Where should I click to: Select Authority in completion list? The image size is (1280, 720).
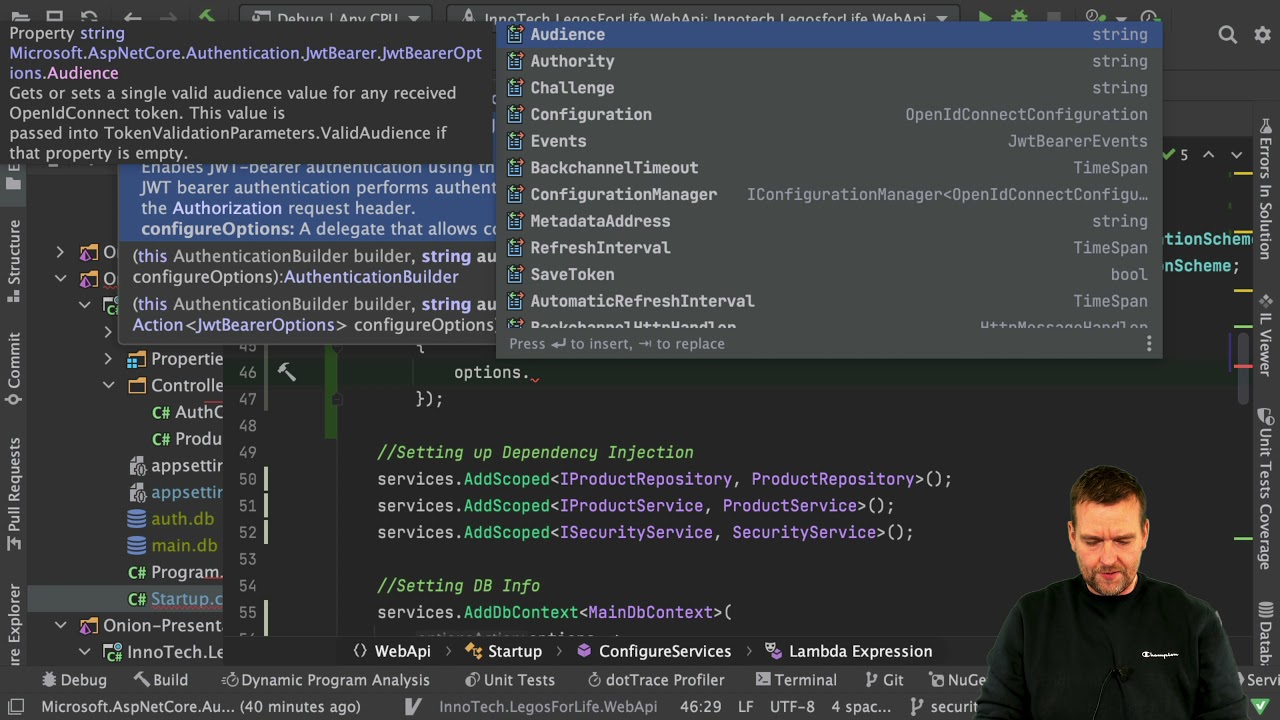[828, 61]
